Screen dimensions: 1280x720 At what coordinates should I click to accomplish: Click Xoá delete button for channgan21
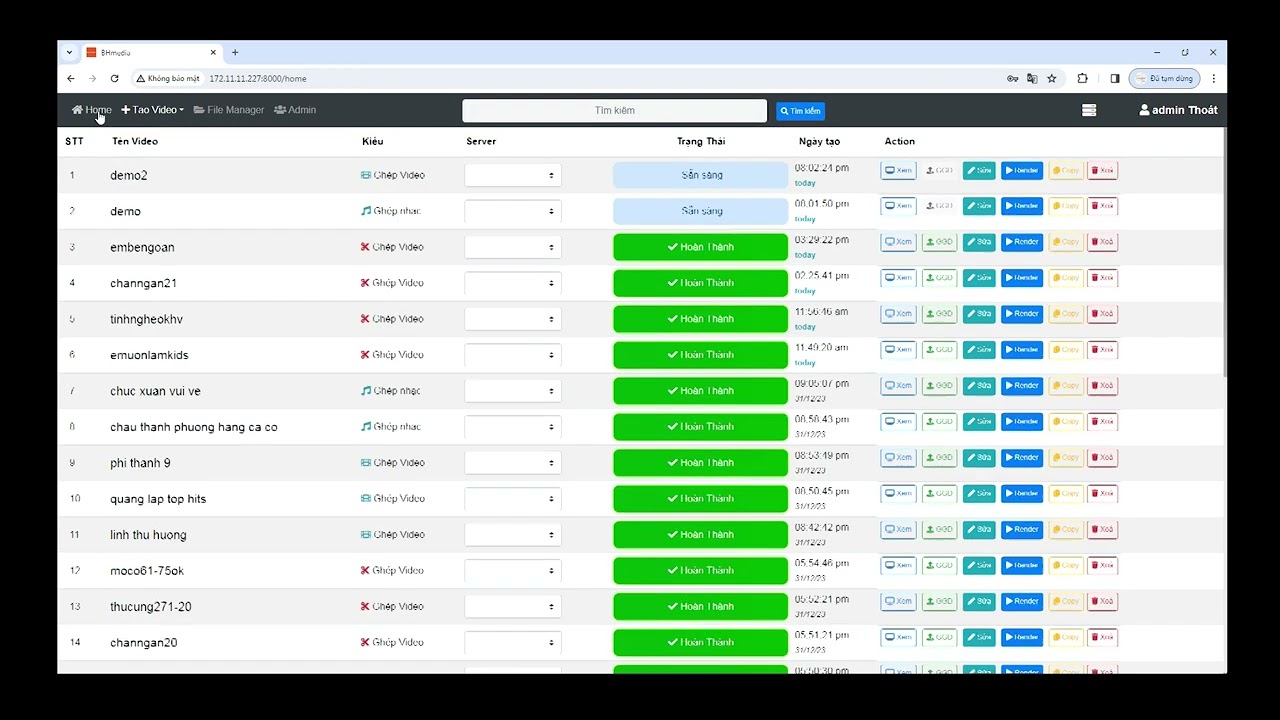pyautogui.click(x=1102, y=278)
